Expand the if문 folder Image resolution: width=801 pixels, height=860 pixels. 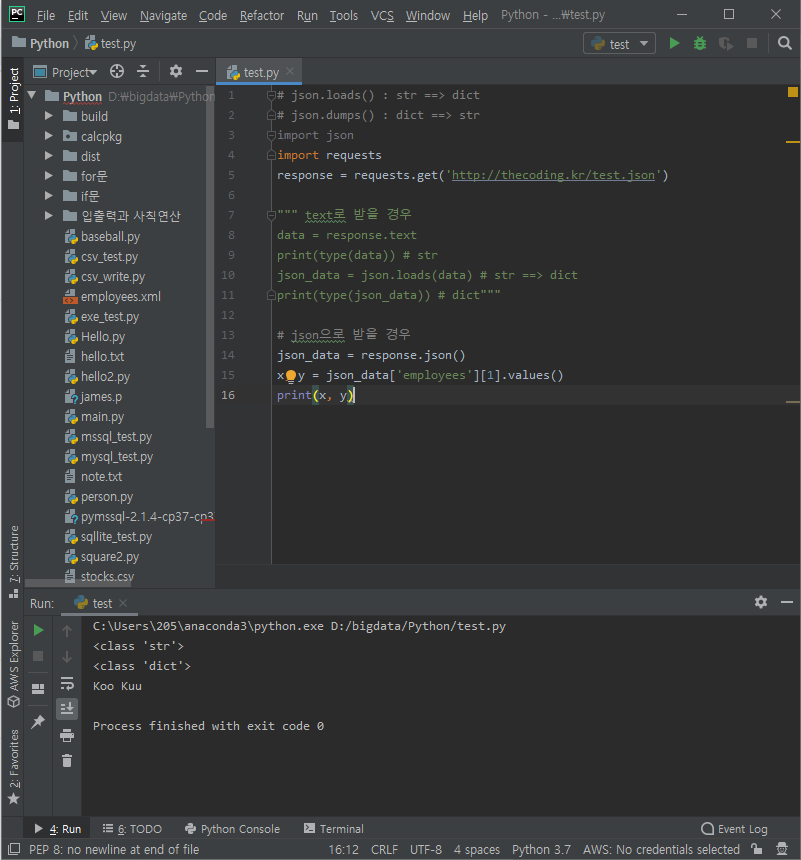(49, 196)
